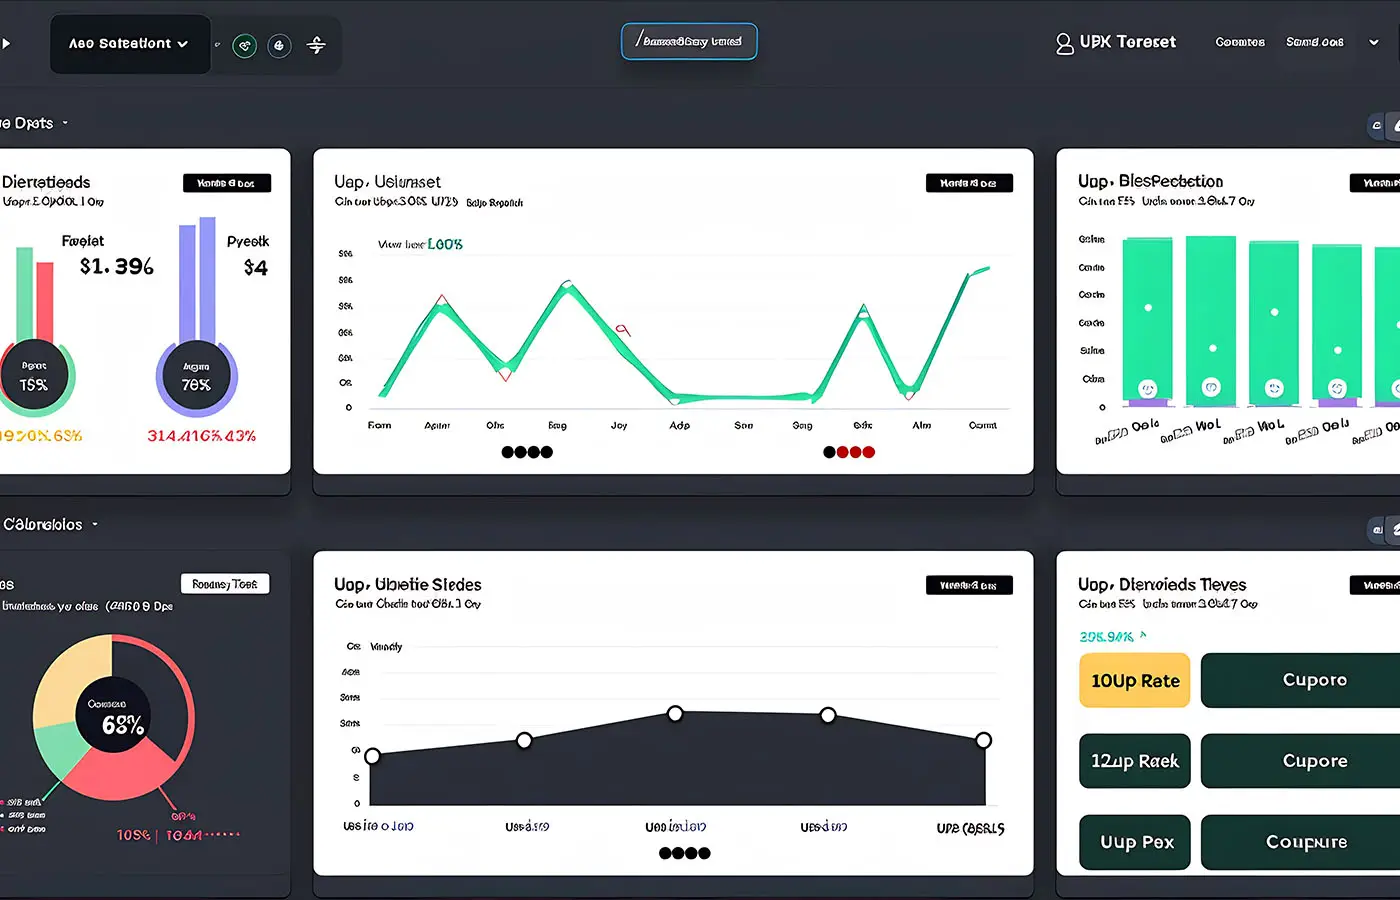Click the blue circled icon in toolbar
This screenshot has height=900, width=1400.
pos(280,45)
